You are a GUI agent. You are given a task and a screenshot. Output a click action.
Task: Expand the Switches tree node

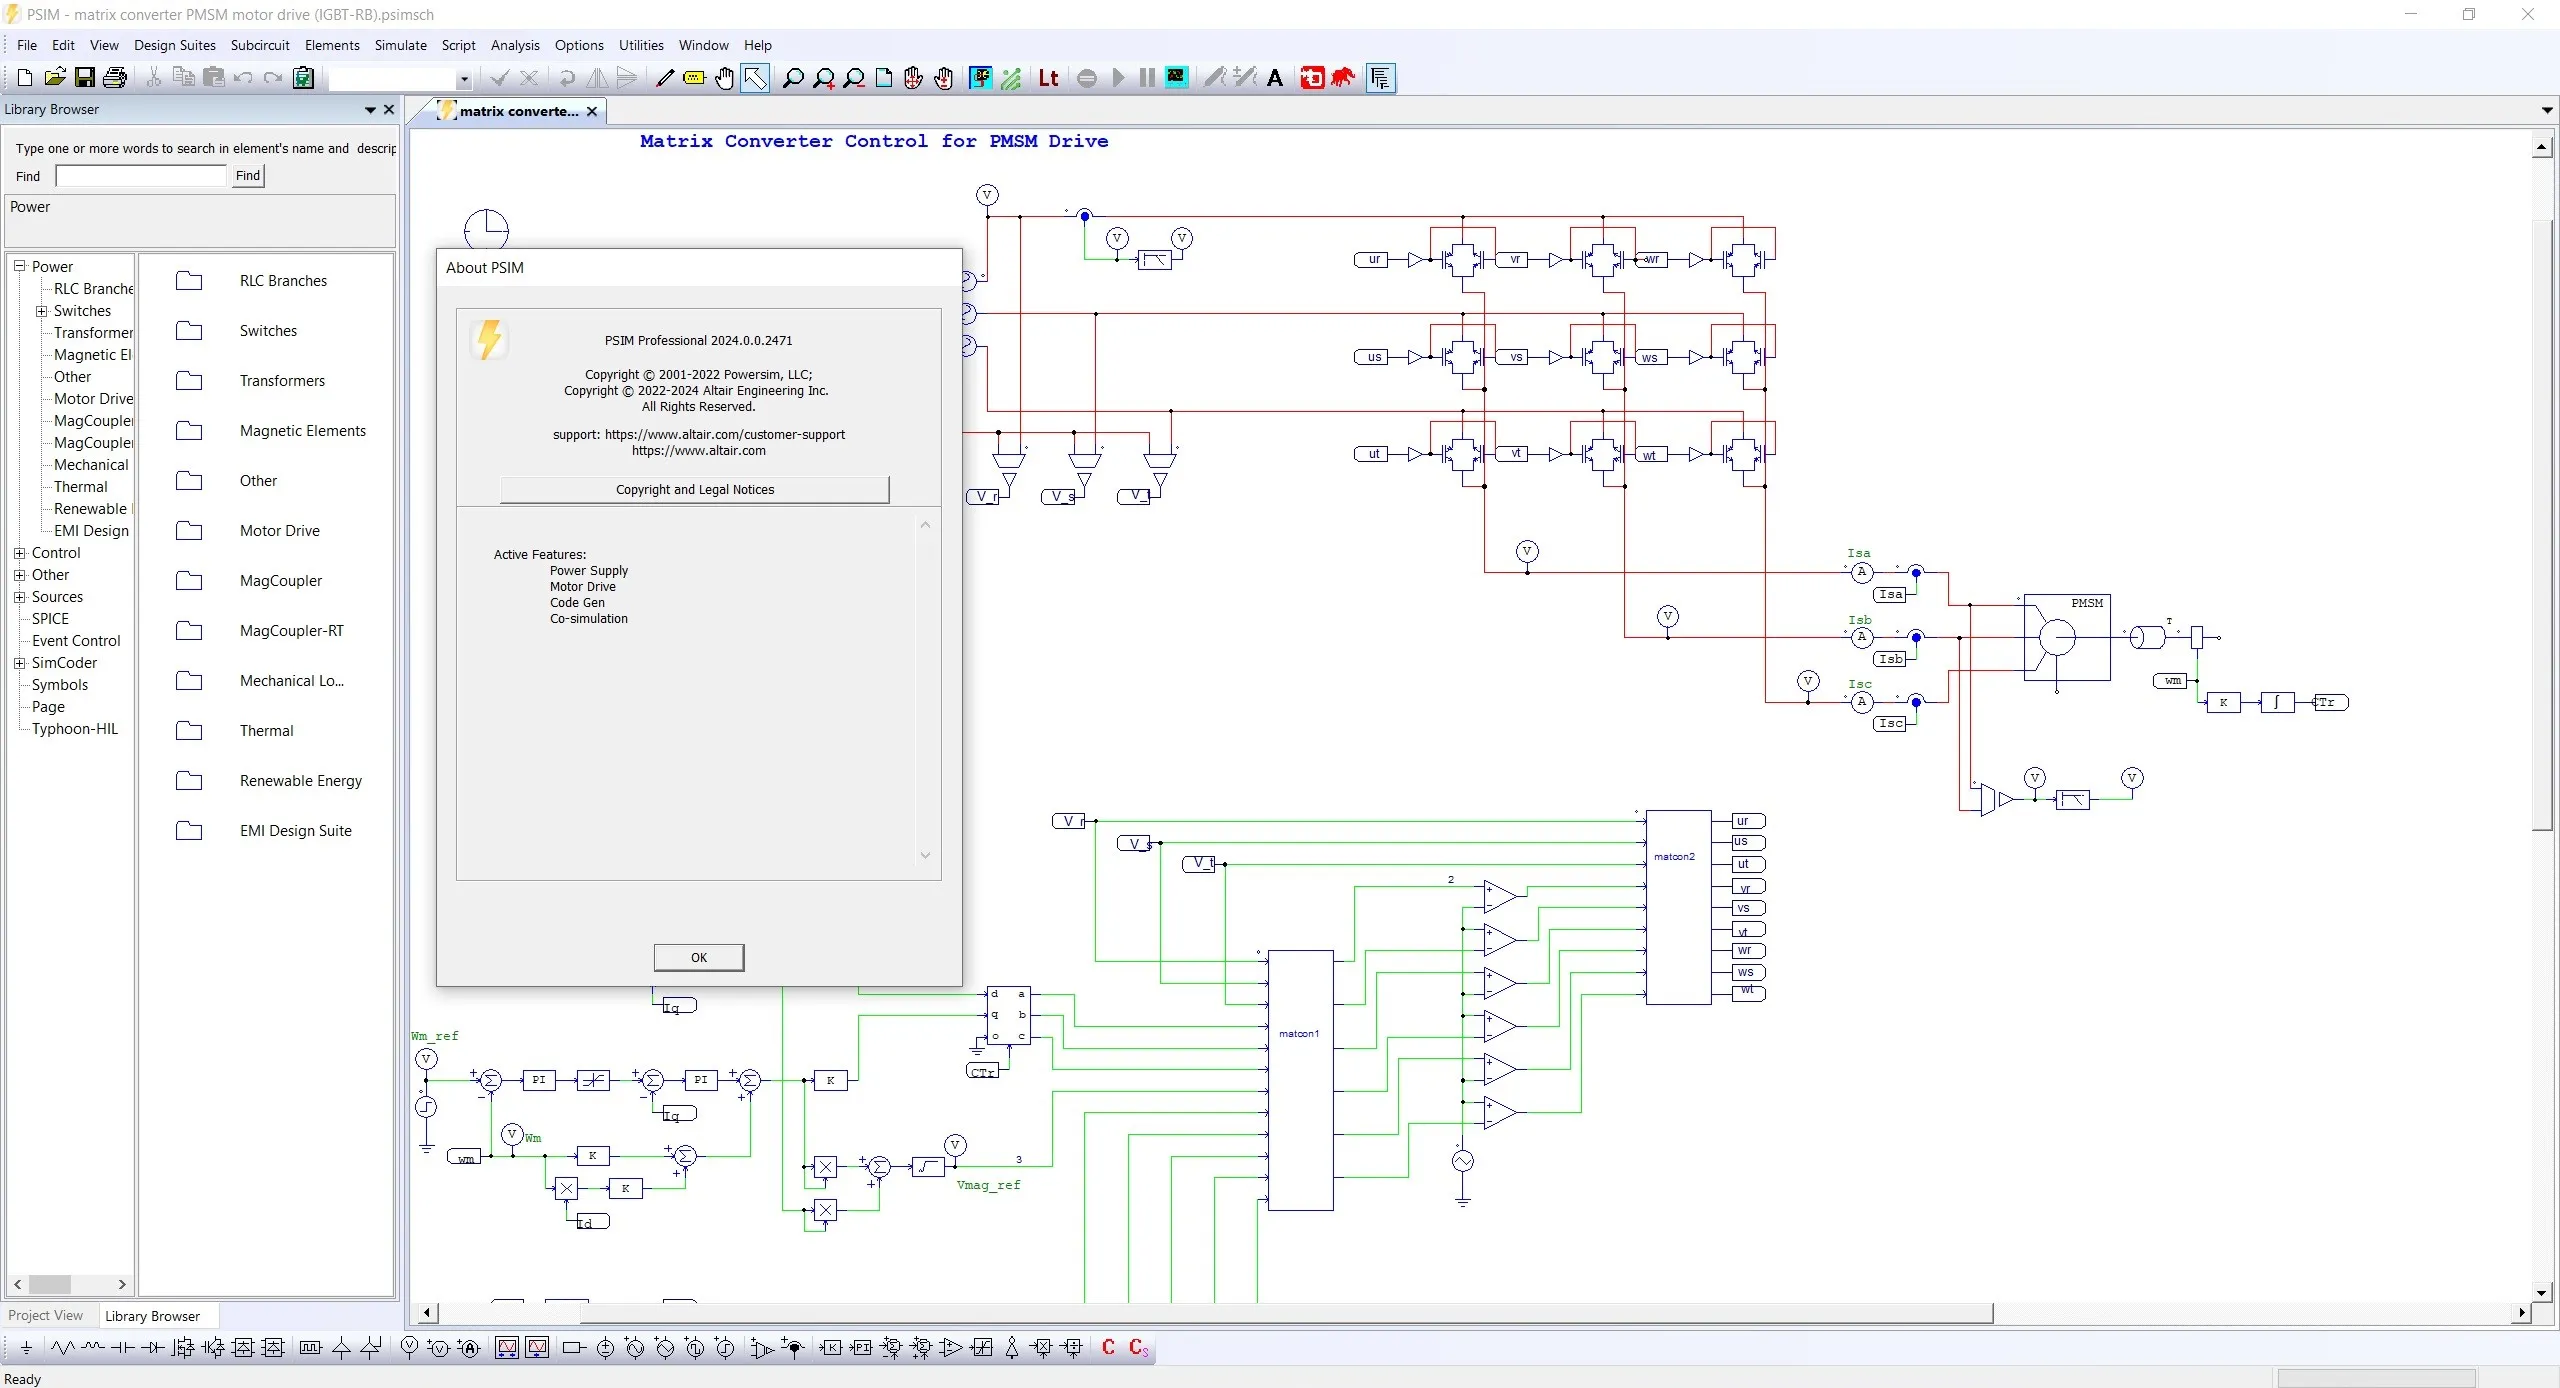[x=41, y=311]
